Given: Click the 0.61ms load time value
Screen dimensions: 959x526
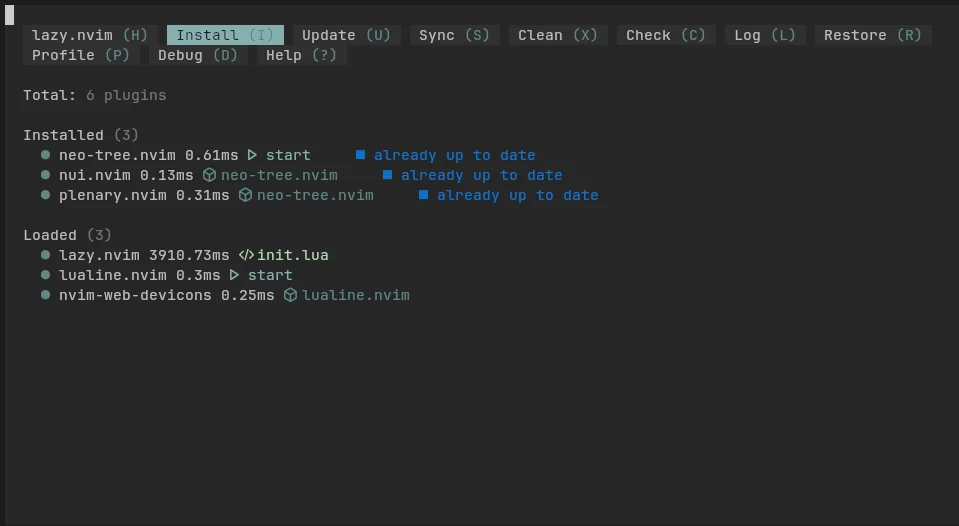Looking at the screenshot, I should pyautogui.click(x=212, y=155).
